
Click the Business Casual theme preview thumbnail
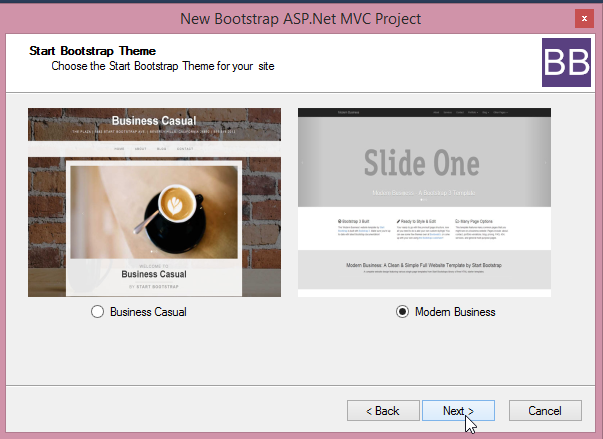[x=154, y=202]
